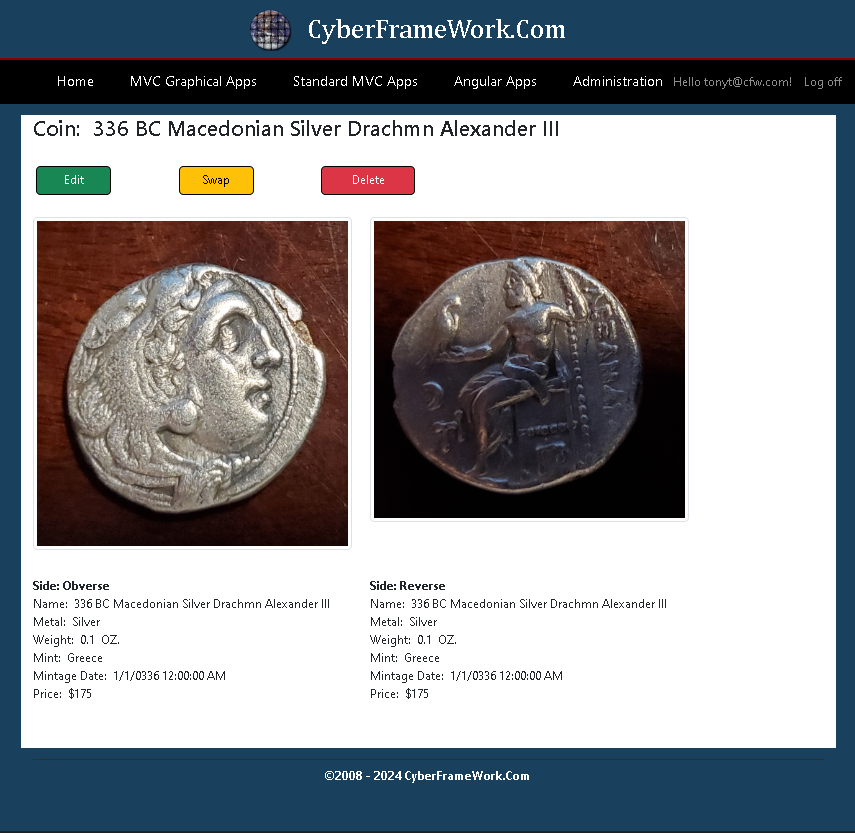Click the green Edit button

(74, 180)
